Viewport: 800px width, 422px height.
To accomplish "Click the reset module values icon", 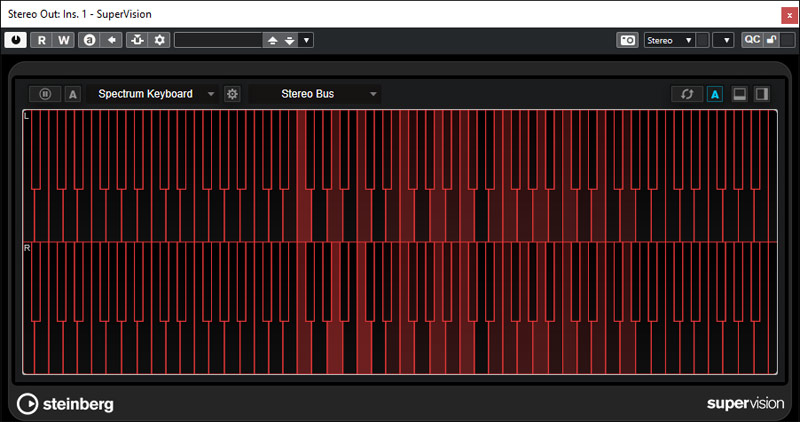I will [x=686, y=94].
